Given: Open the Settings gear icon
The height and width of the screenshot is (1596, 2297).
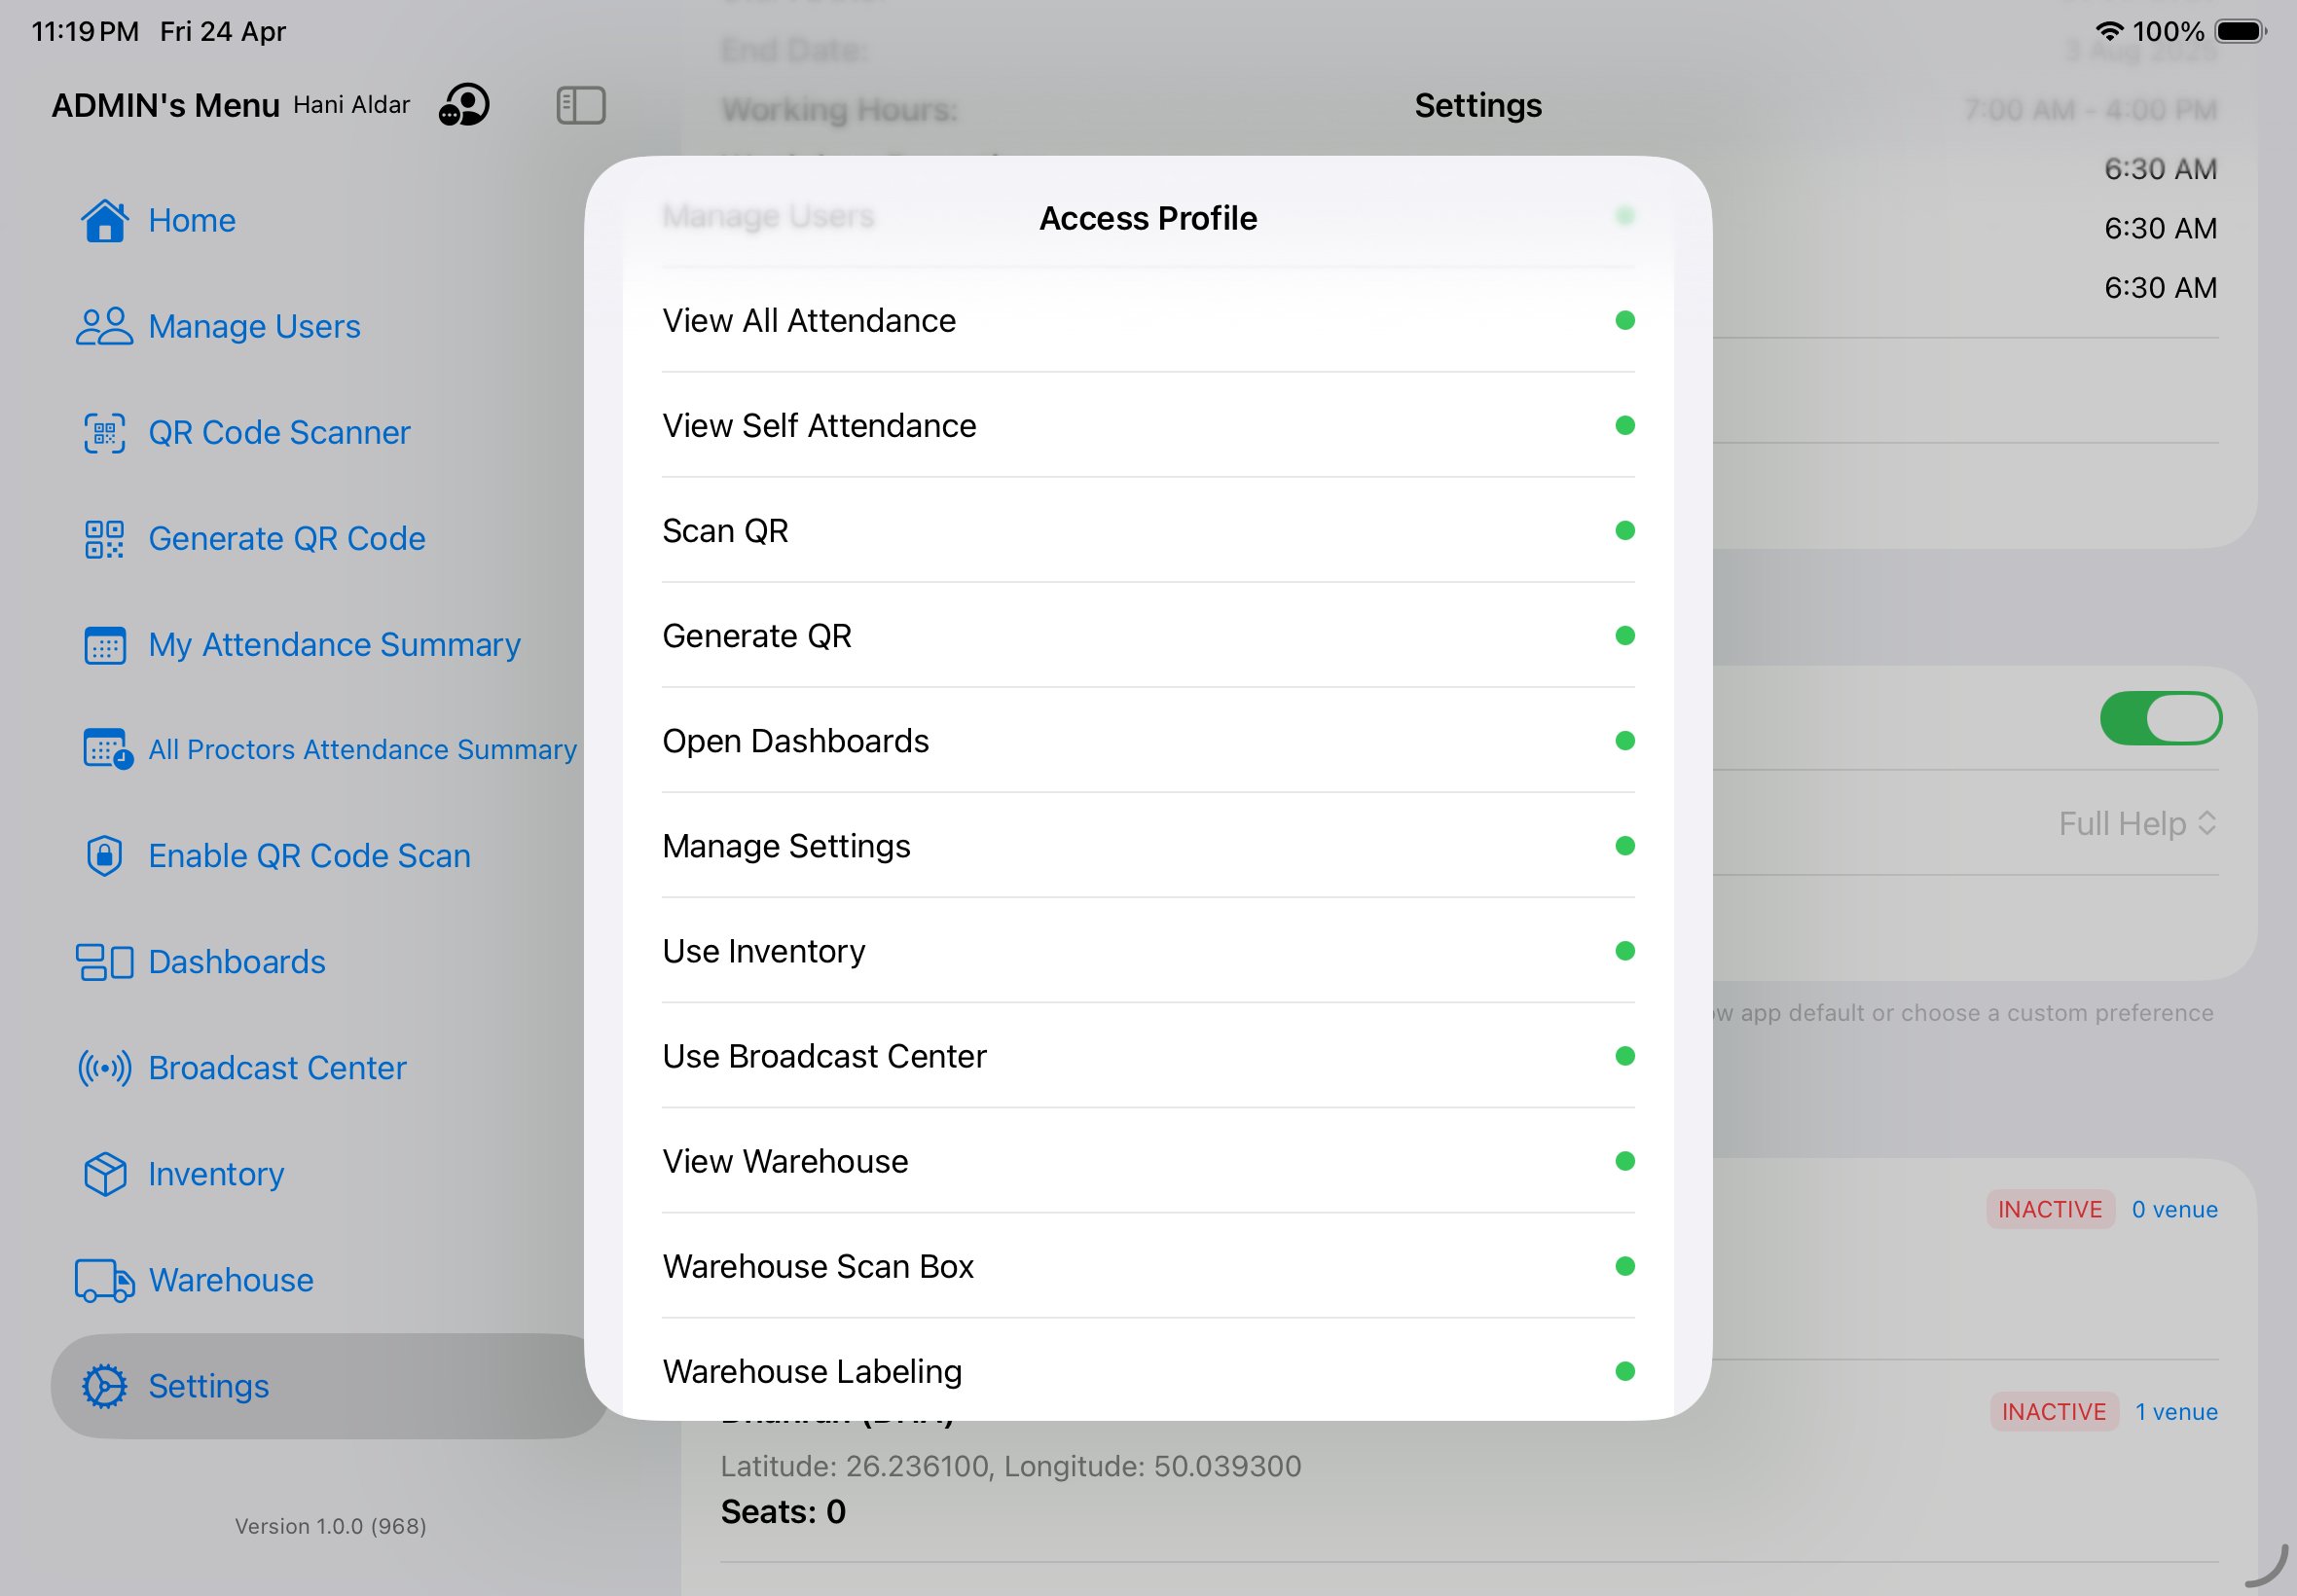Looking at the screenshot, I should [x=103, y=1386].
